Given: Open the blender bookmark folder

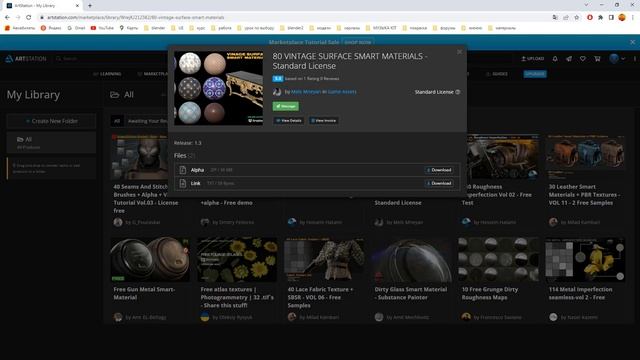Looking at the screenshot, I should [x=154, y=28].
